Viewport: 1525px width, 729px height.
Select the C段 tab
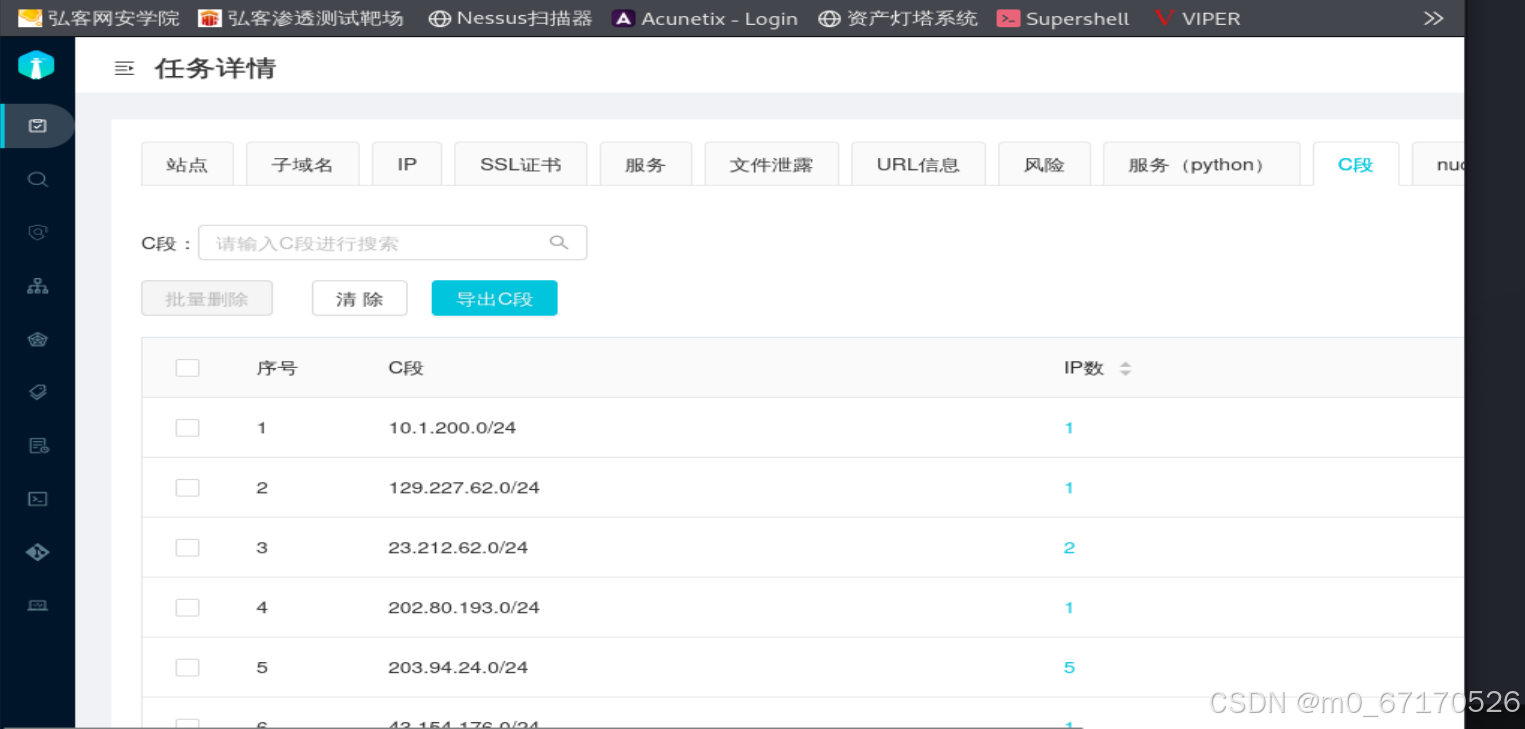1356,164
